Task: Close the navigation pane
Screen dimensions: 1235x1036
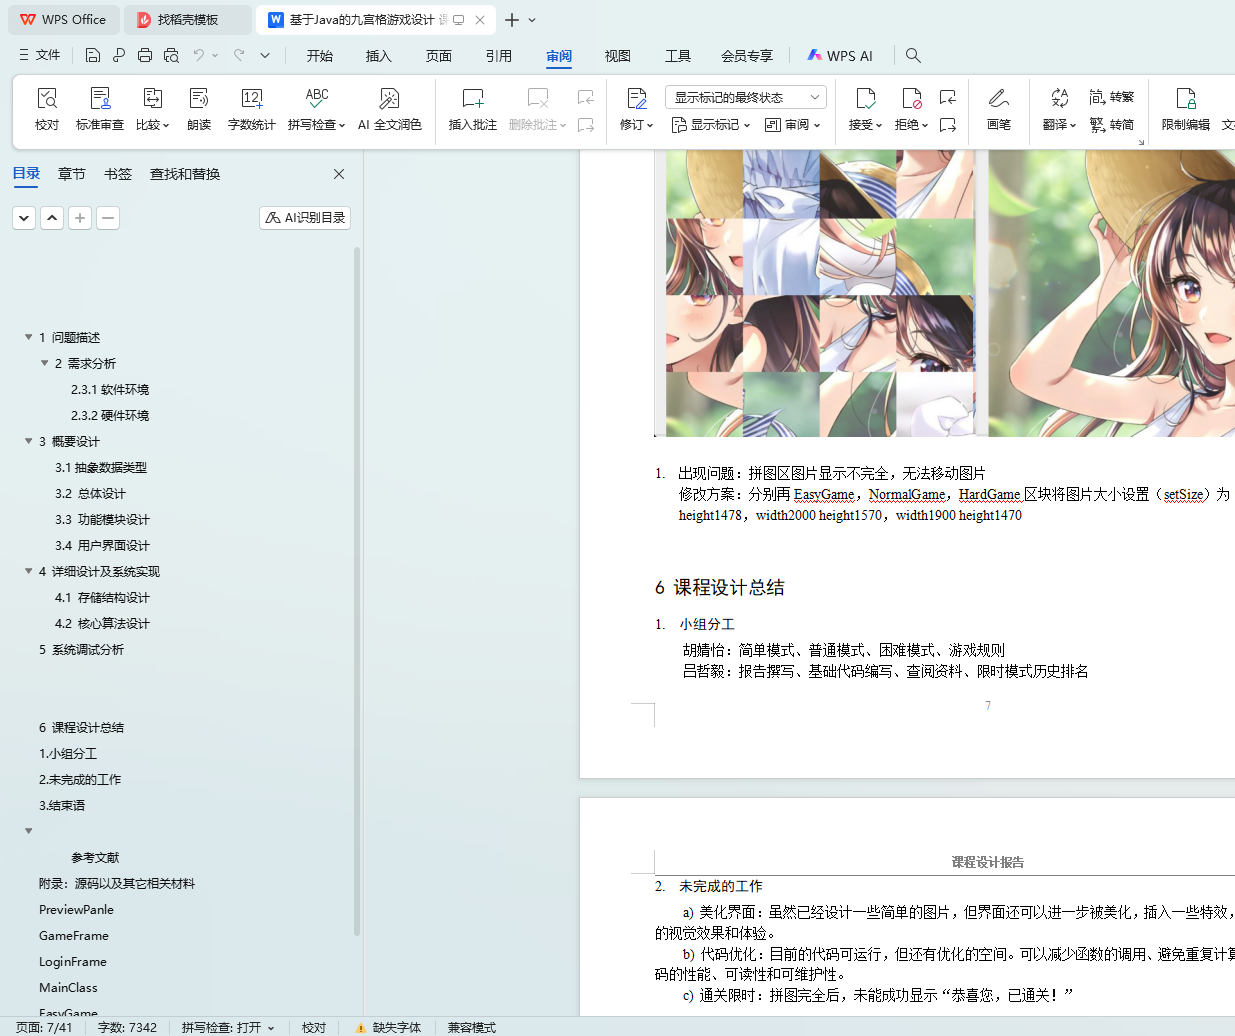Action: 339,174
